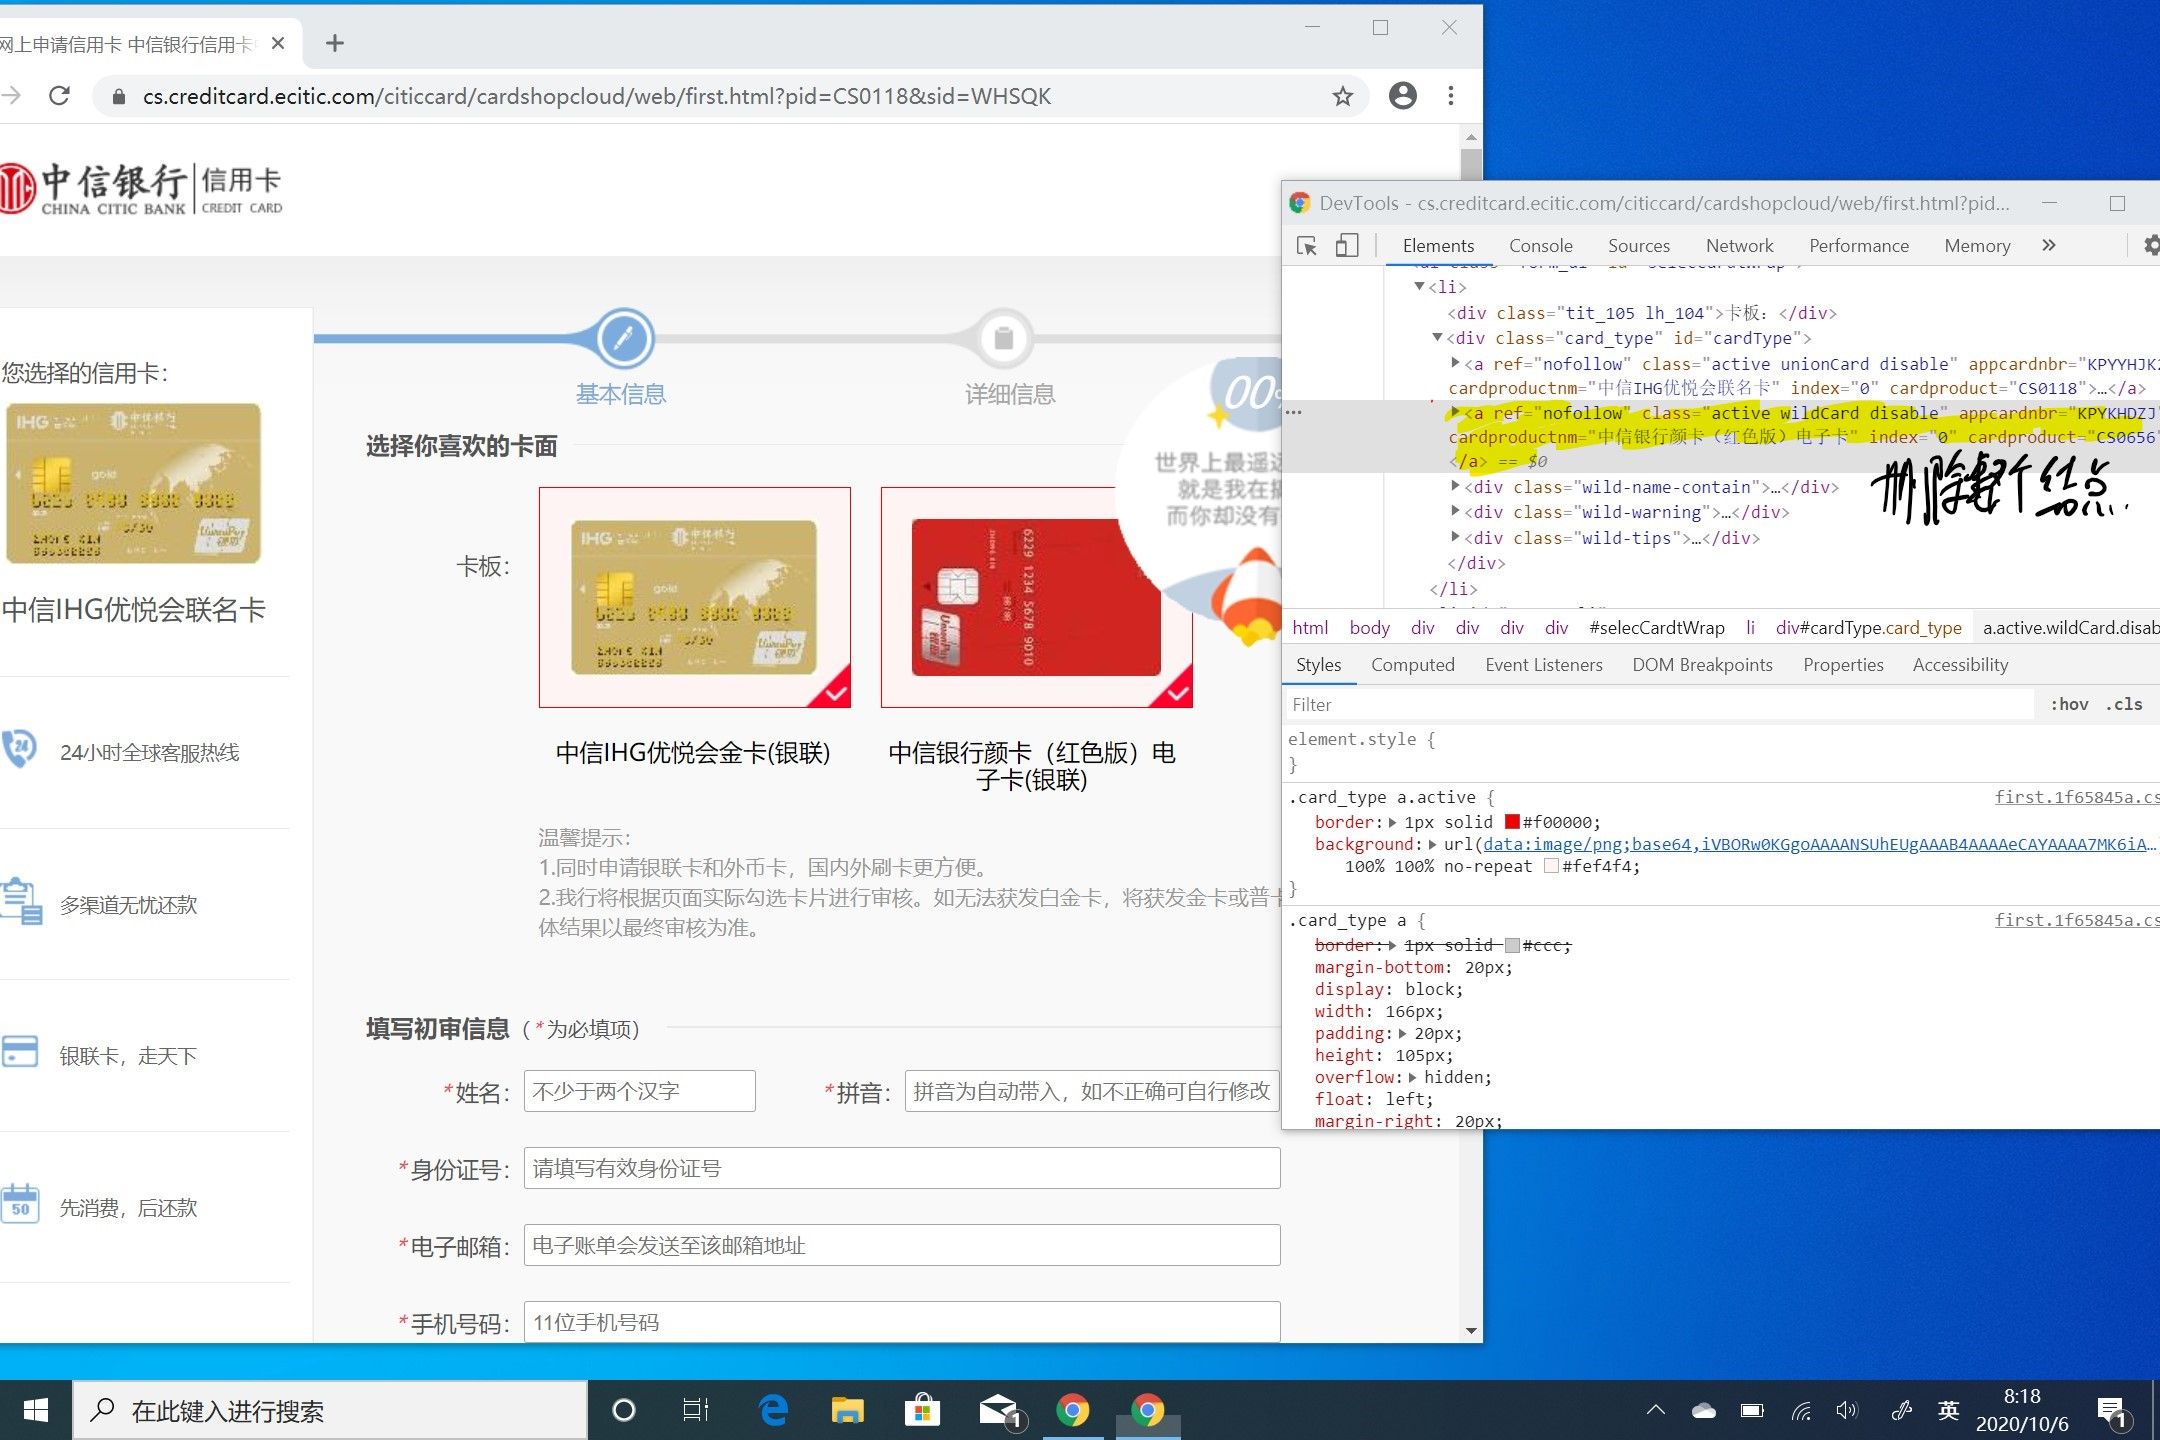The height and width of the screenshot is (1440, 2160).
Task: Click the 详细信息 step clipboard icon
Action: pos(1003,338)
